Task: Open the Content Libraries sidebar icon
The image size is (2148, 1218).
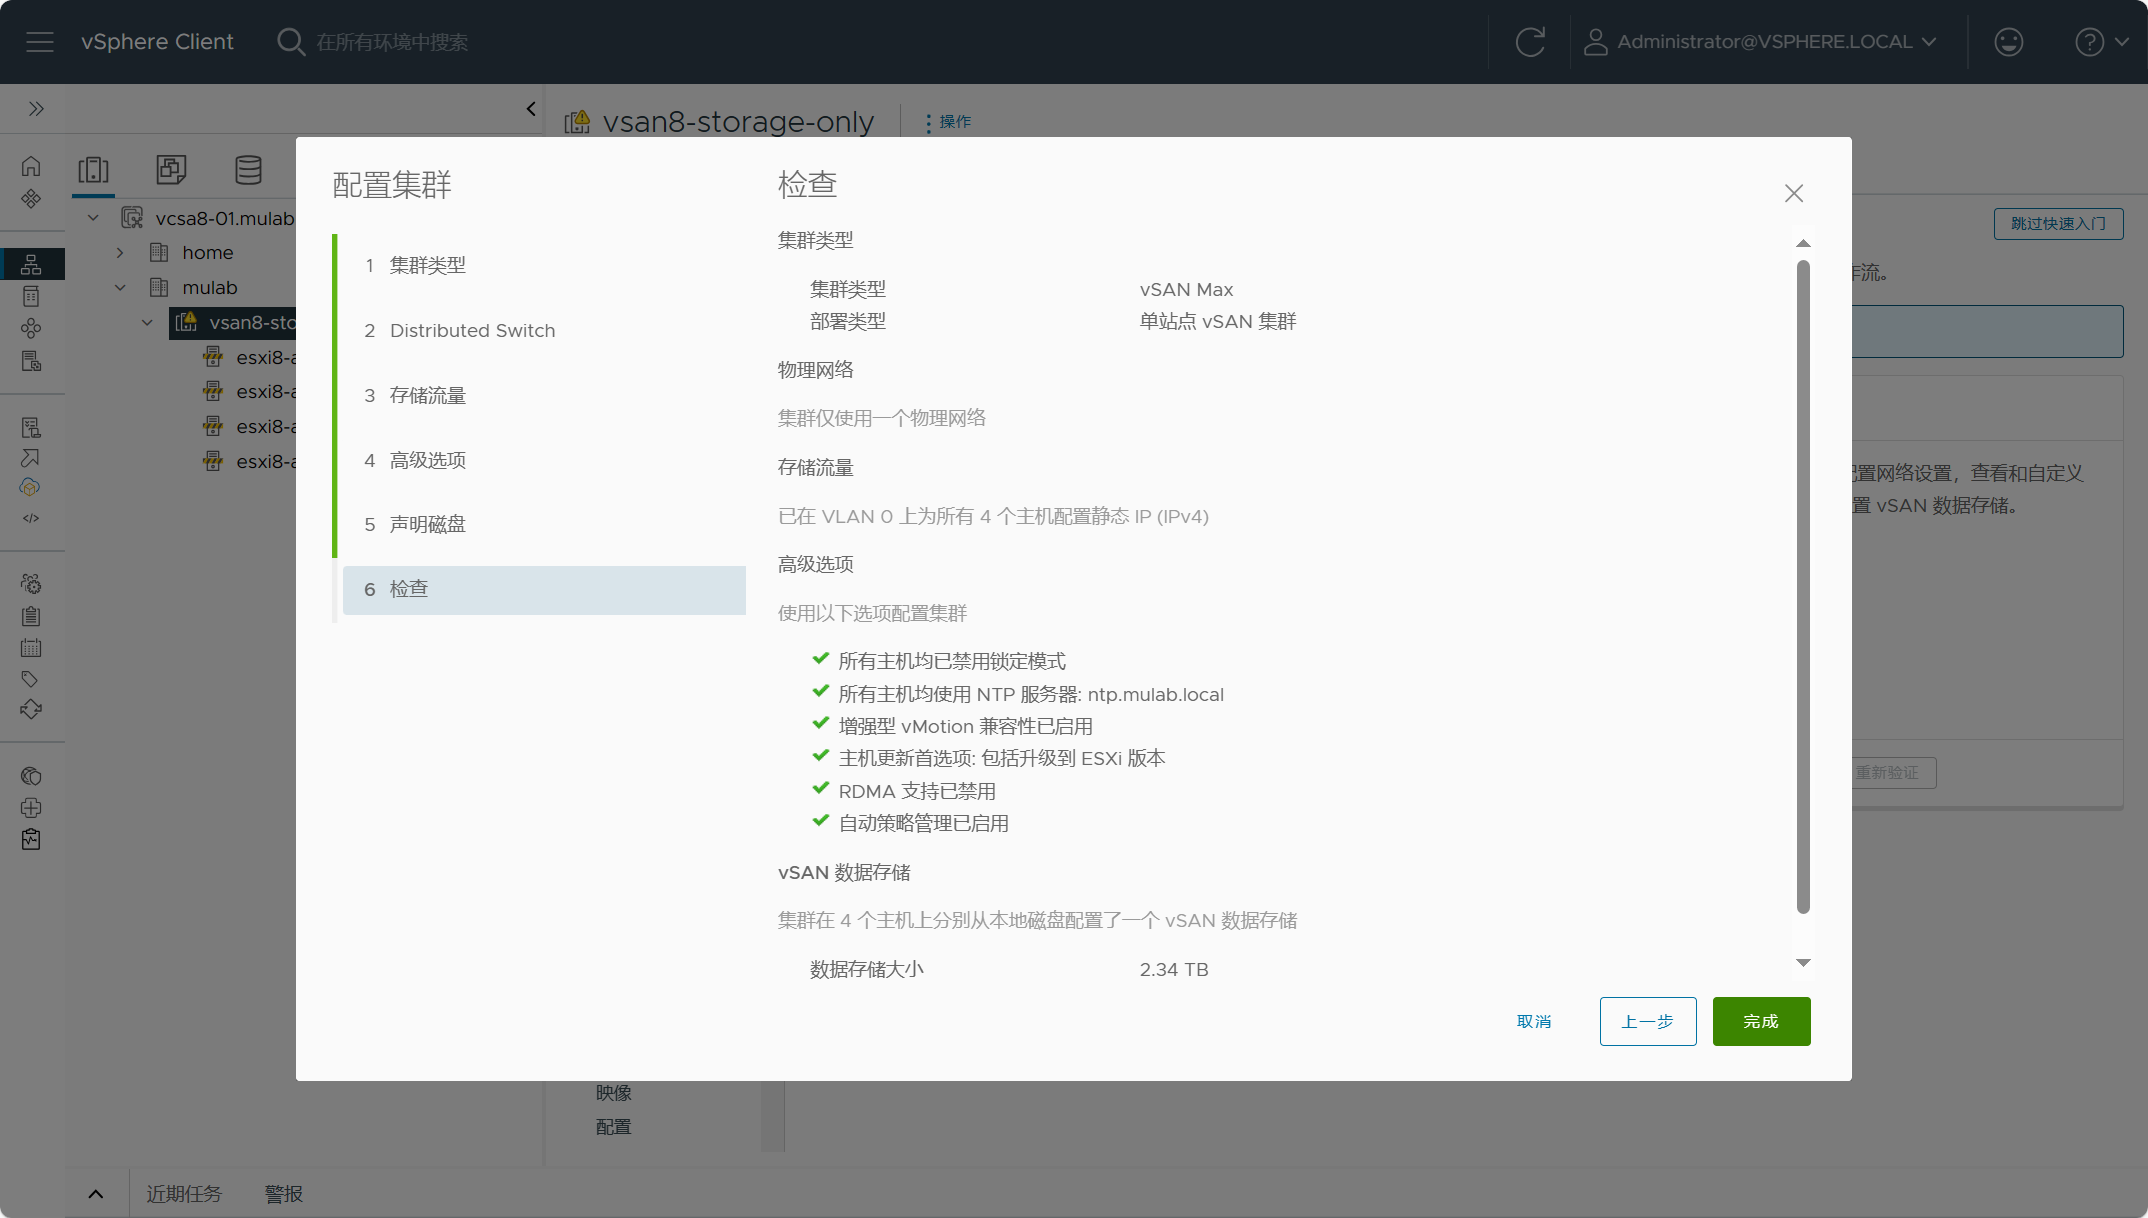Action: 31,296
